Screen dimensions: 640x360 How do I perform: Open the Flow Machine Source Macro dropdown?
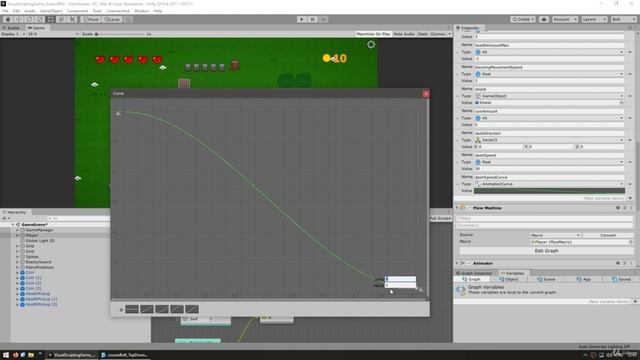click(555, 236)
